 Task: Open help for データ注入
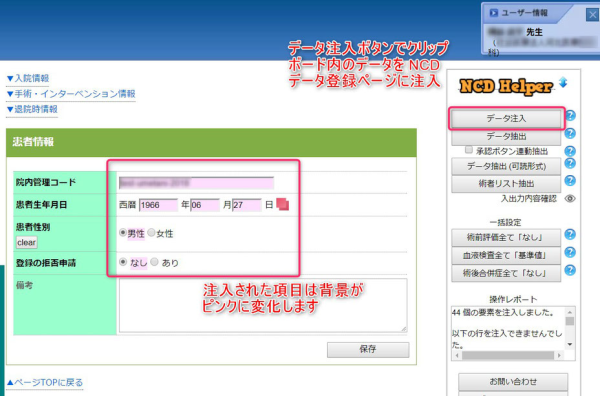(570, 116)
